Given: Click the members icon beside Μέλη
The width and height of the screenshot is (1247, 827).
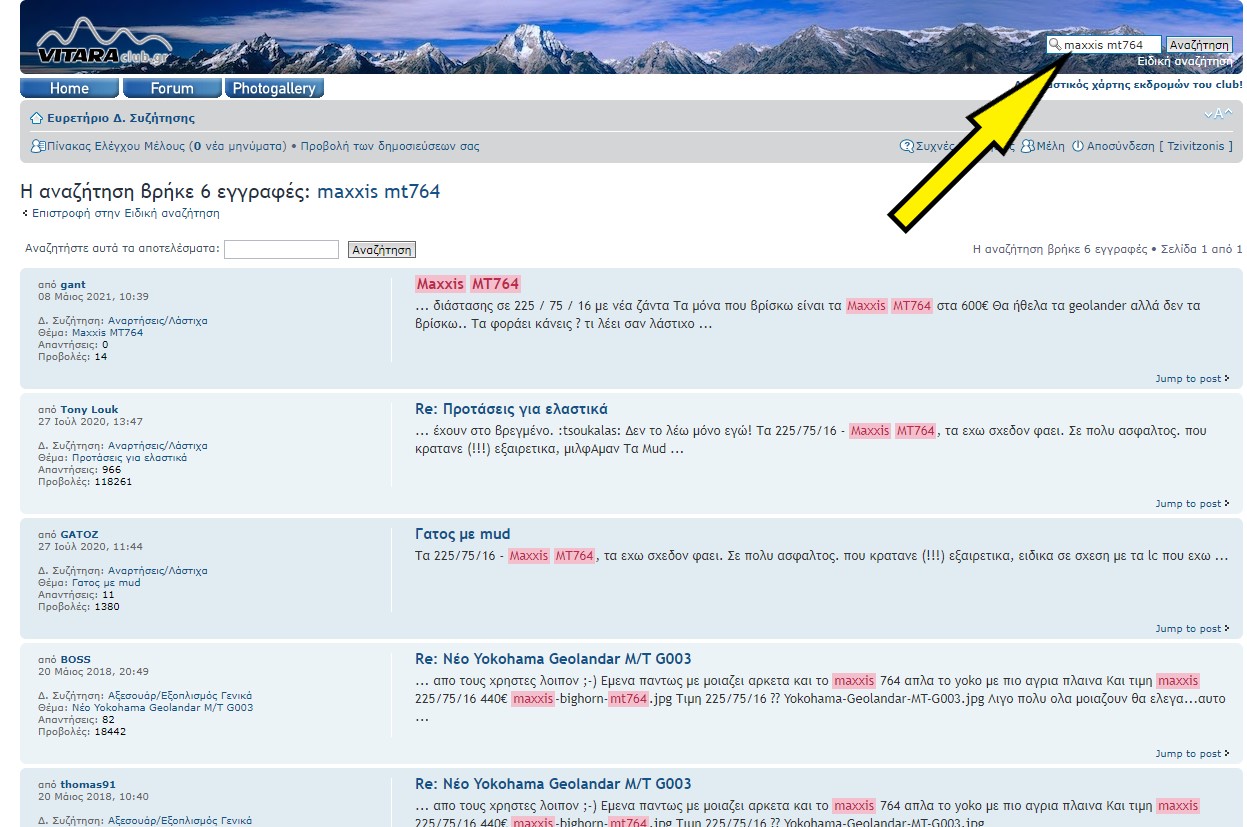Looking at the screenshot, I should tap(1028, 146).
